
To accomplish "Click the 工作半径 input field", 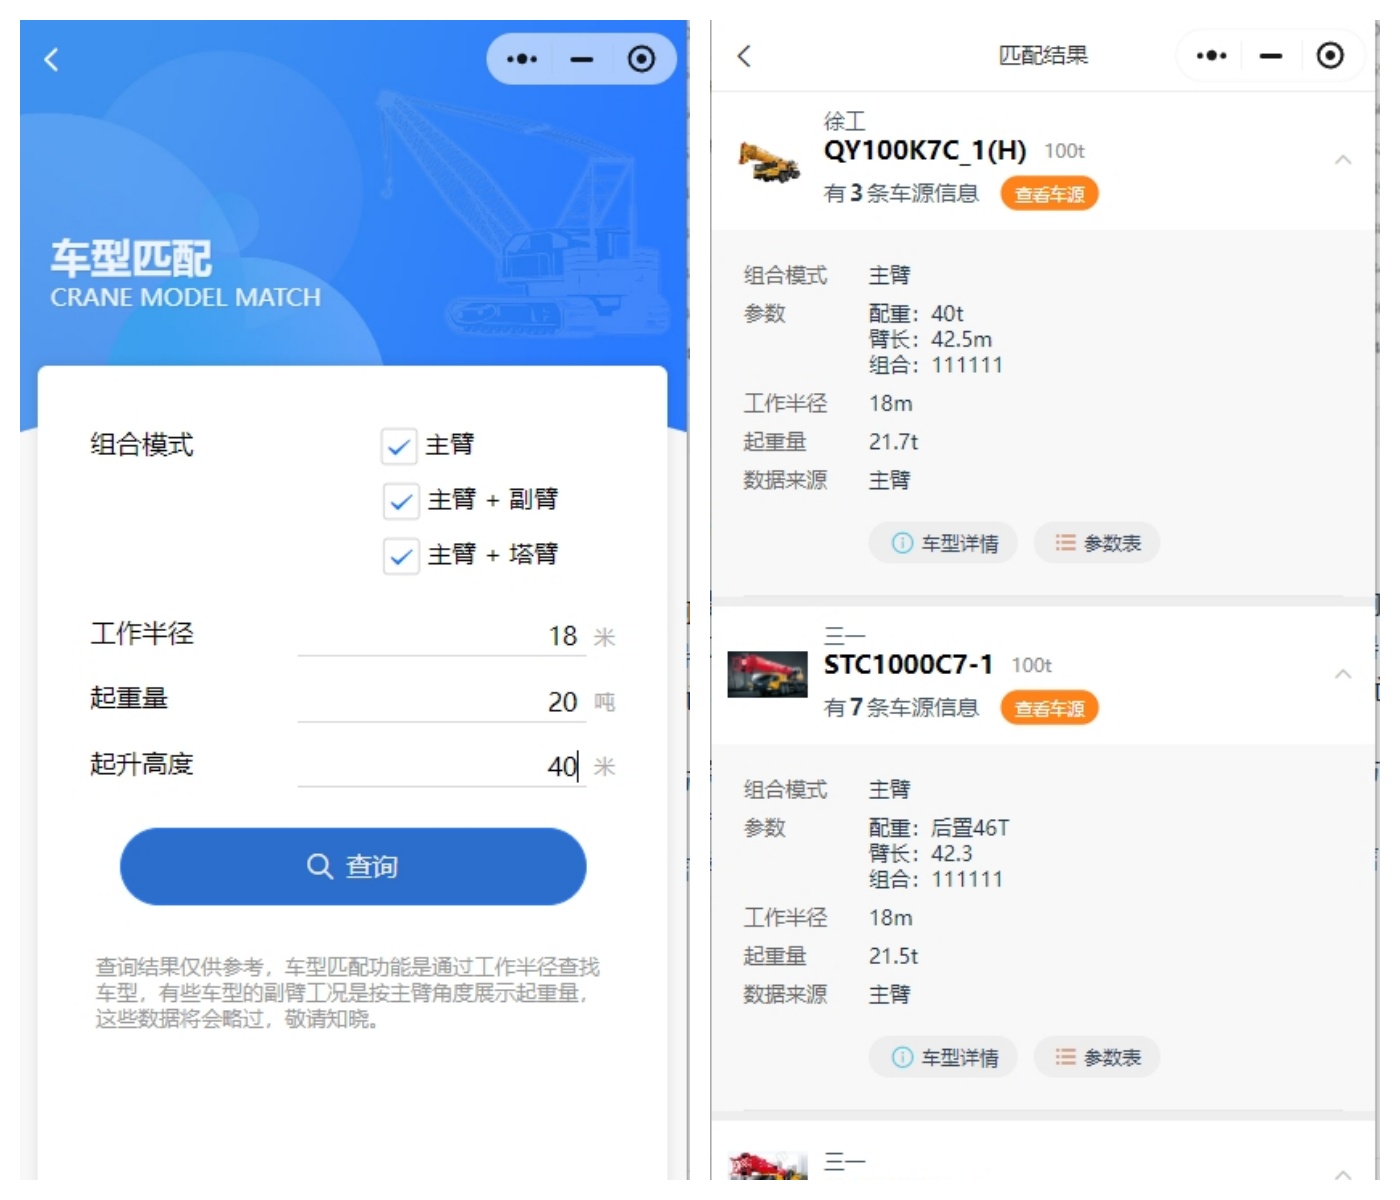I will (441, 636).
